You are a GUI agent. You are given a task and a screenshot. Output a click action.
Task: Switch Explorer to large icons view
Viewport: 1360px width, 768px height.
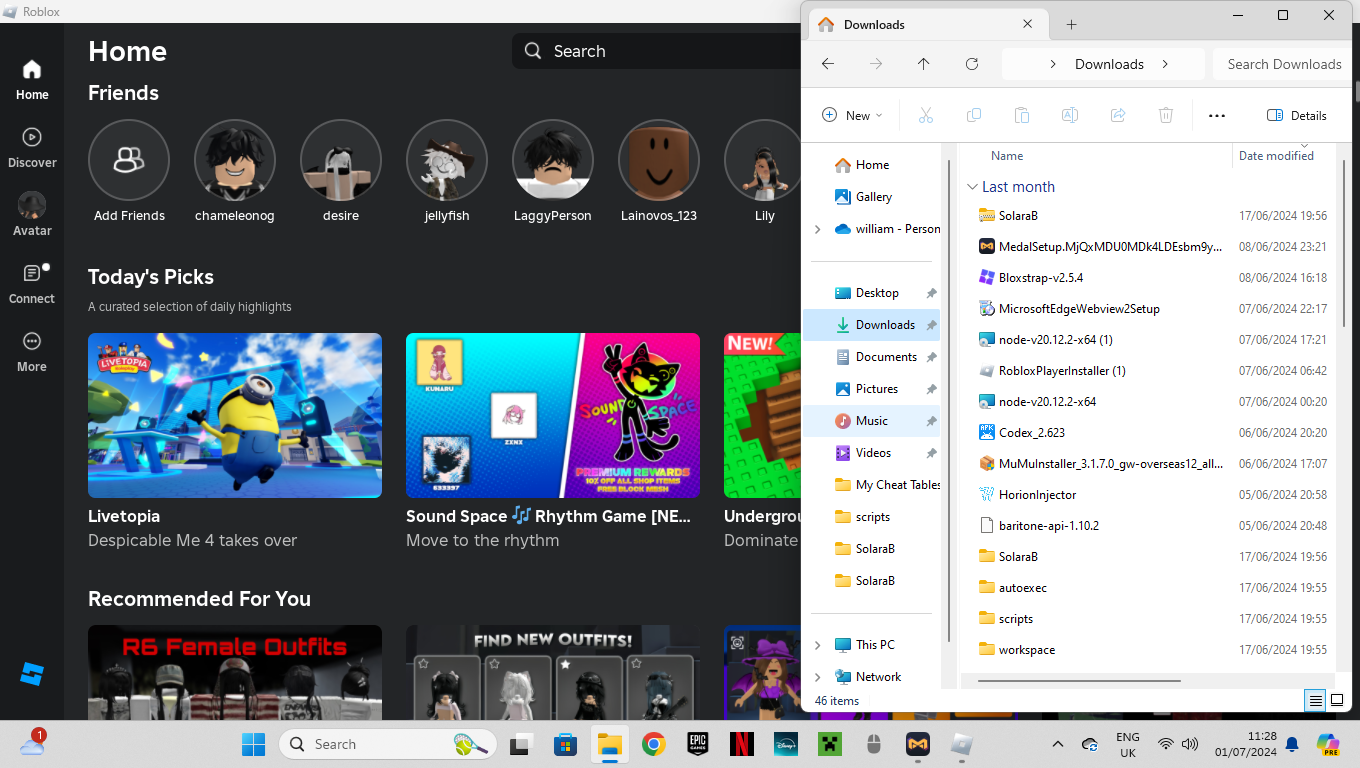pyautogui.click(x=1337, y=701)
